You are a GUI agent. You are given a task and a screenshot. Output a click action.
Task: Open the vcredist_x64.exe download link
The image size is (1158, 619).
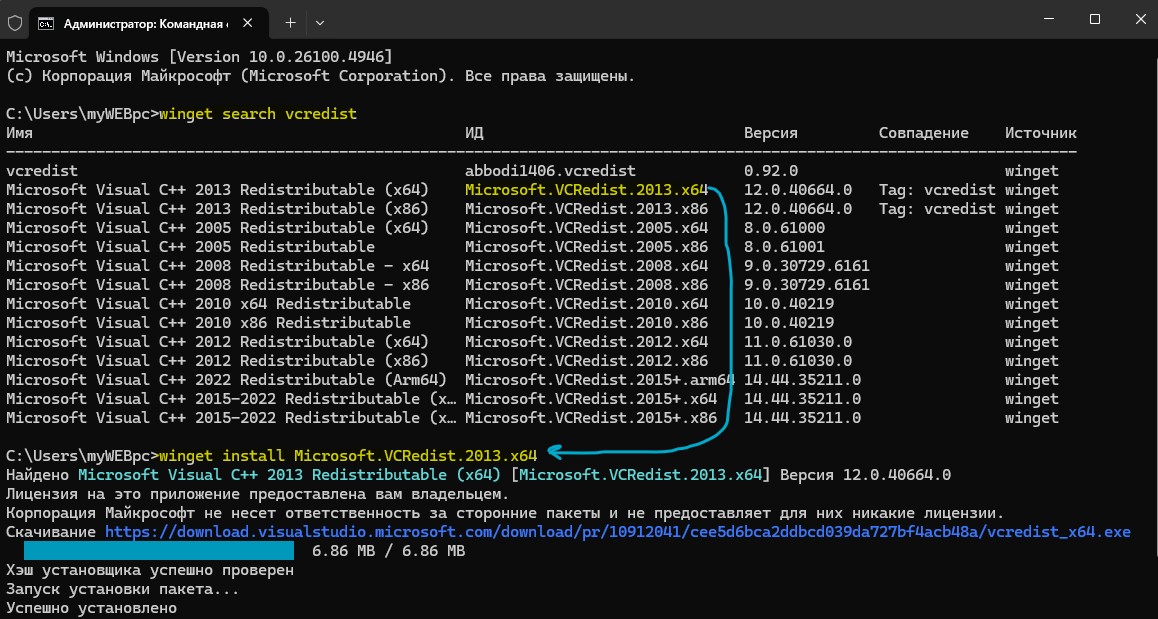[x=617, y=532]
